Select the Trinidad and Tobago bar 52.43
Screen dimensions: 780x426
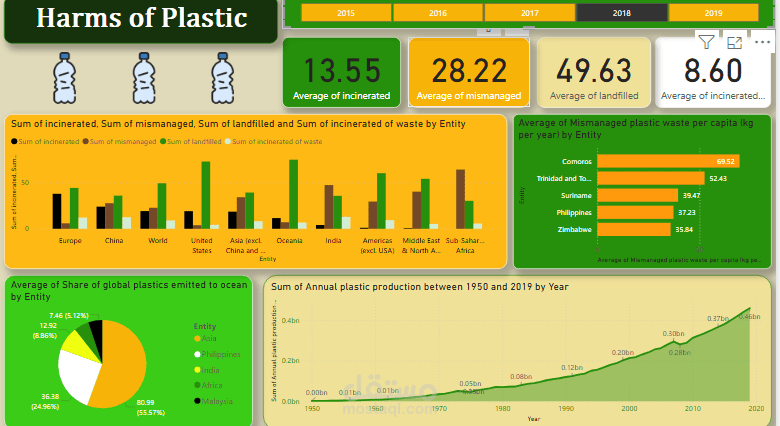(x=651, y=178)
